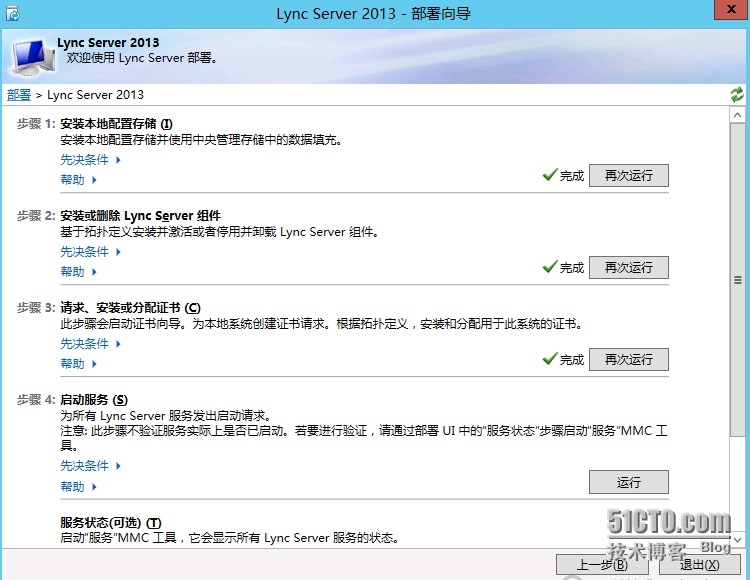Viewport: 750px width, 580px height.
Task: Expand 帮助 under step 3
Action: [x=78, y=364]
